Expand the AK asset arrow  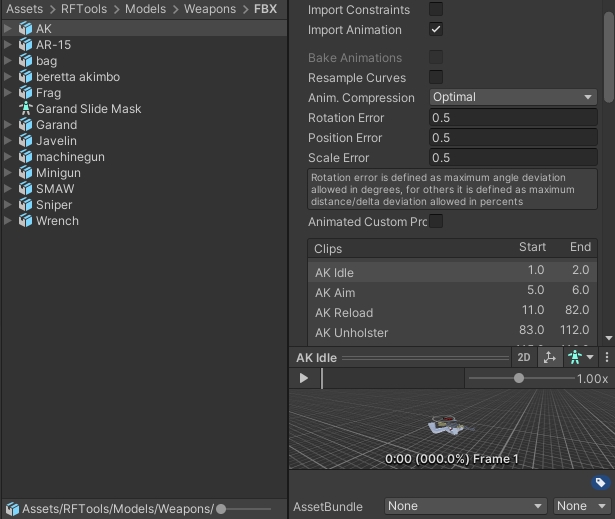coord(7,28)
